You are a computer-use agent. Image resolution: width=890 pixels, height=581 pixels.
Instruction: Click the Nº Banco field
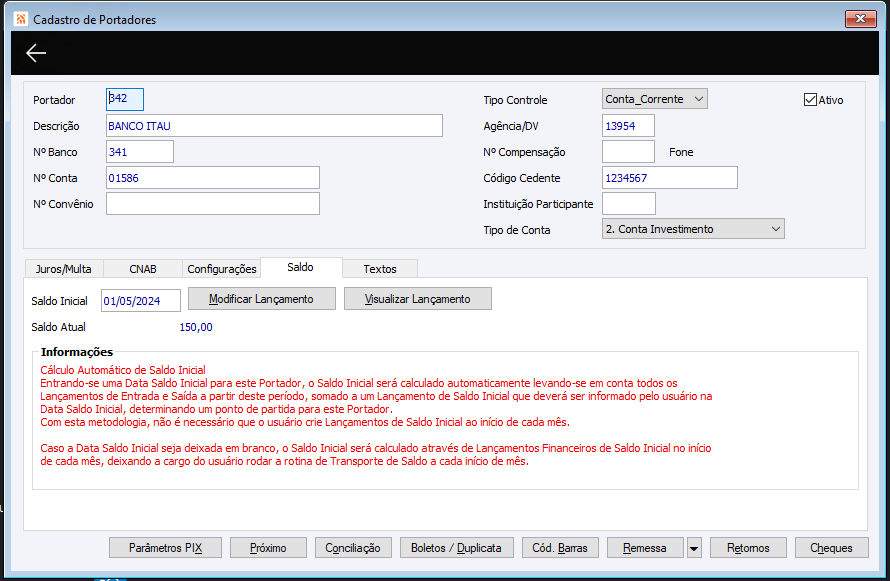click(140, 151)
